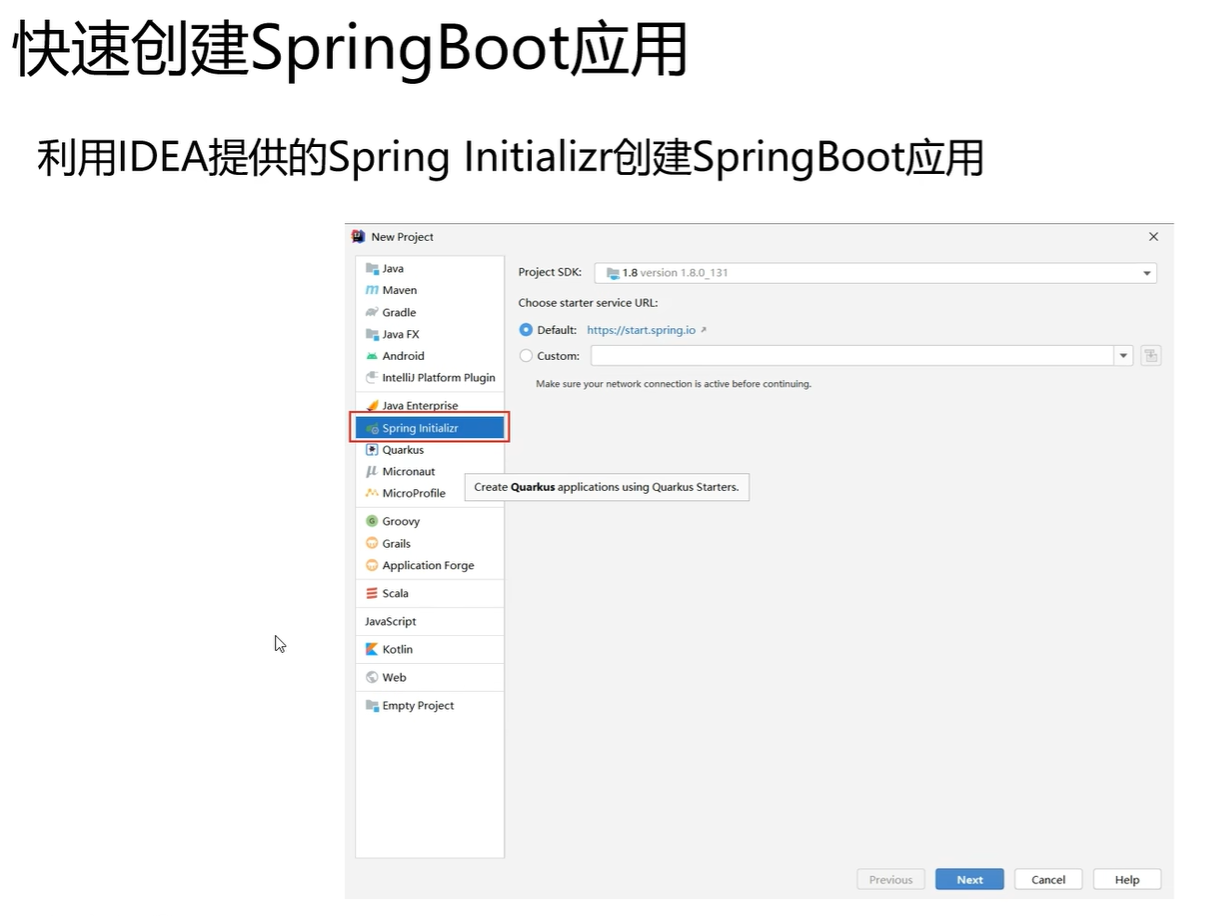Viewport: 1224px width, 916px height.
Task: Click the Groovy green circle icon
Action: tap(372, 521)
